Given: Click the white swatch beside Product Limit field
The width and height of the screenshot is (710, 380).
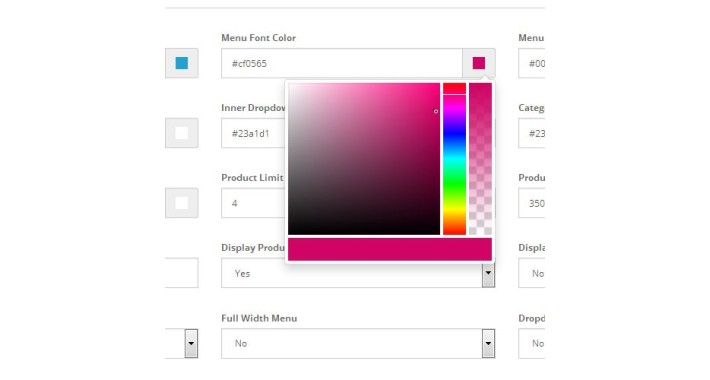Looking at the screenshot, I should pyautogui.click(x=182, y=203).
